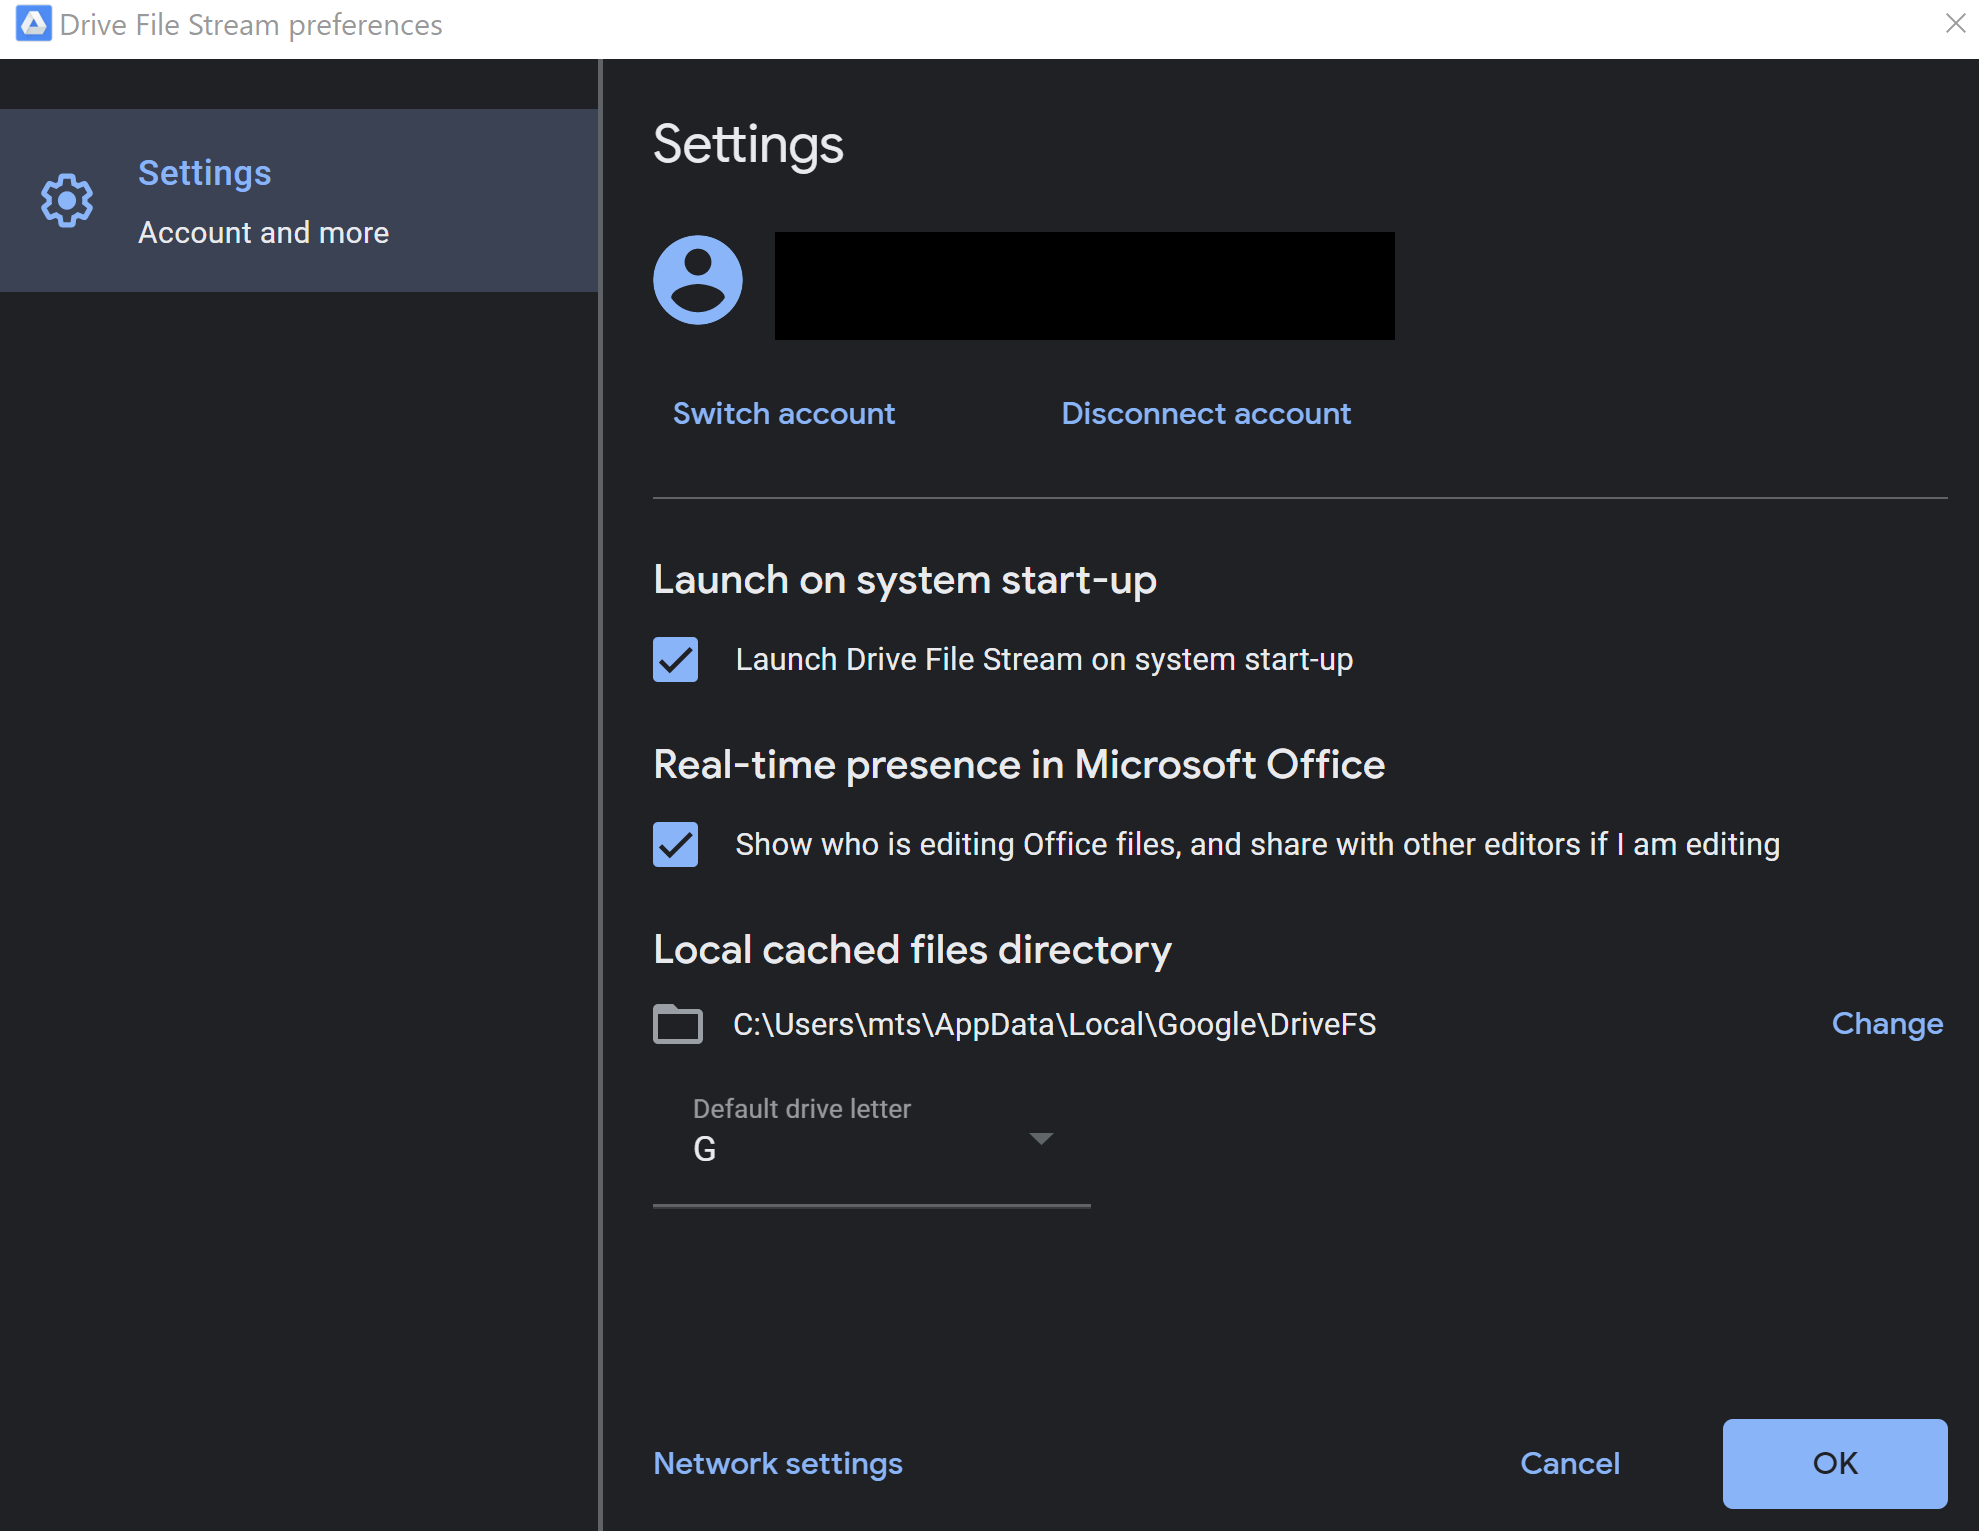The height and width of the screenshot is (1531, 1979).
Task: Click the Cancel button
Action: pyautogui.click(x=1570, y=1463)
